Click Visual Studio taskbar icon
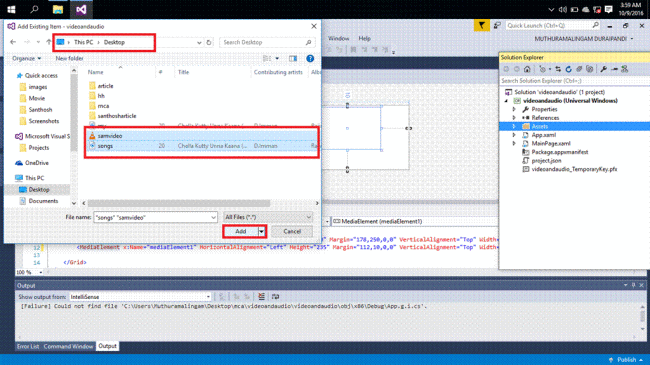 tap(81, 9)
